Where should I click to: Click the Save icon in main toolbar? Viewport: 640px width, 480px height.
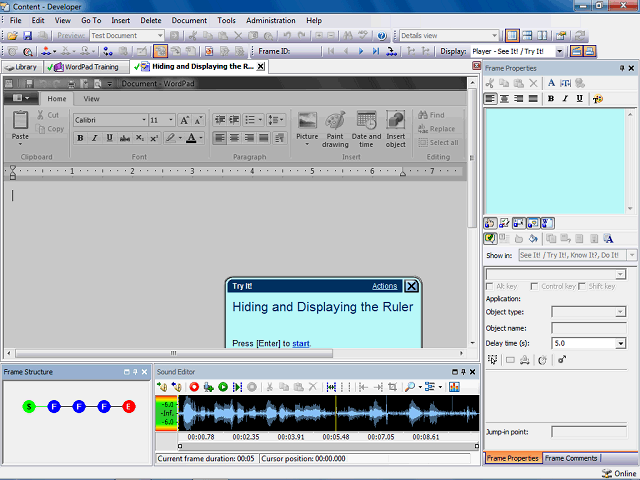click(x=28, y=35)
